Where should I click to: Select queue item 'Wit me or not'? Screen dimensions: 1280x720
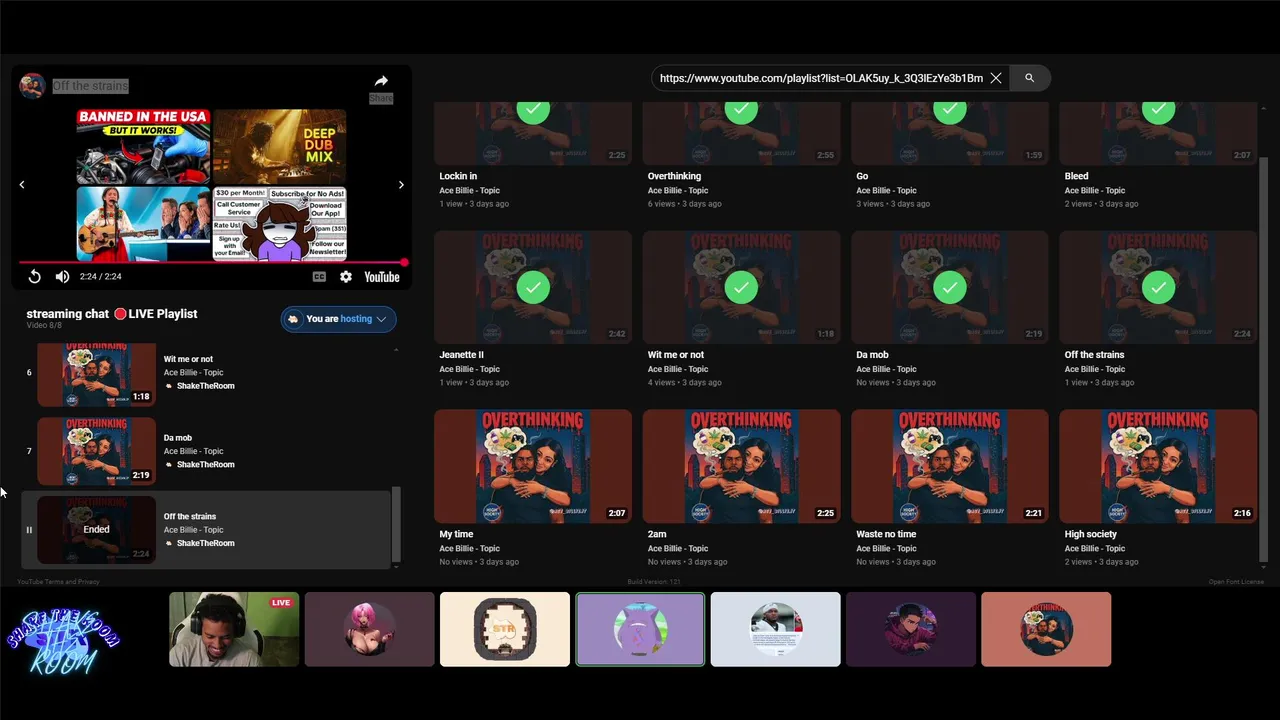[x=208, y=373]
